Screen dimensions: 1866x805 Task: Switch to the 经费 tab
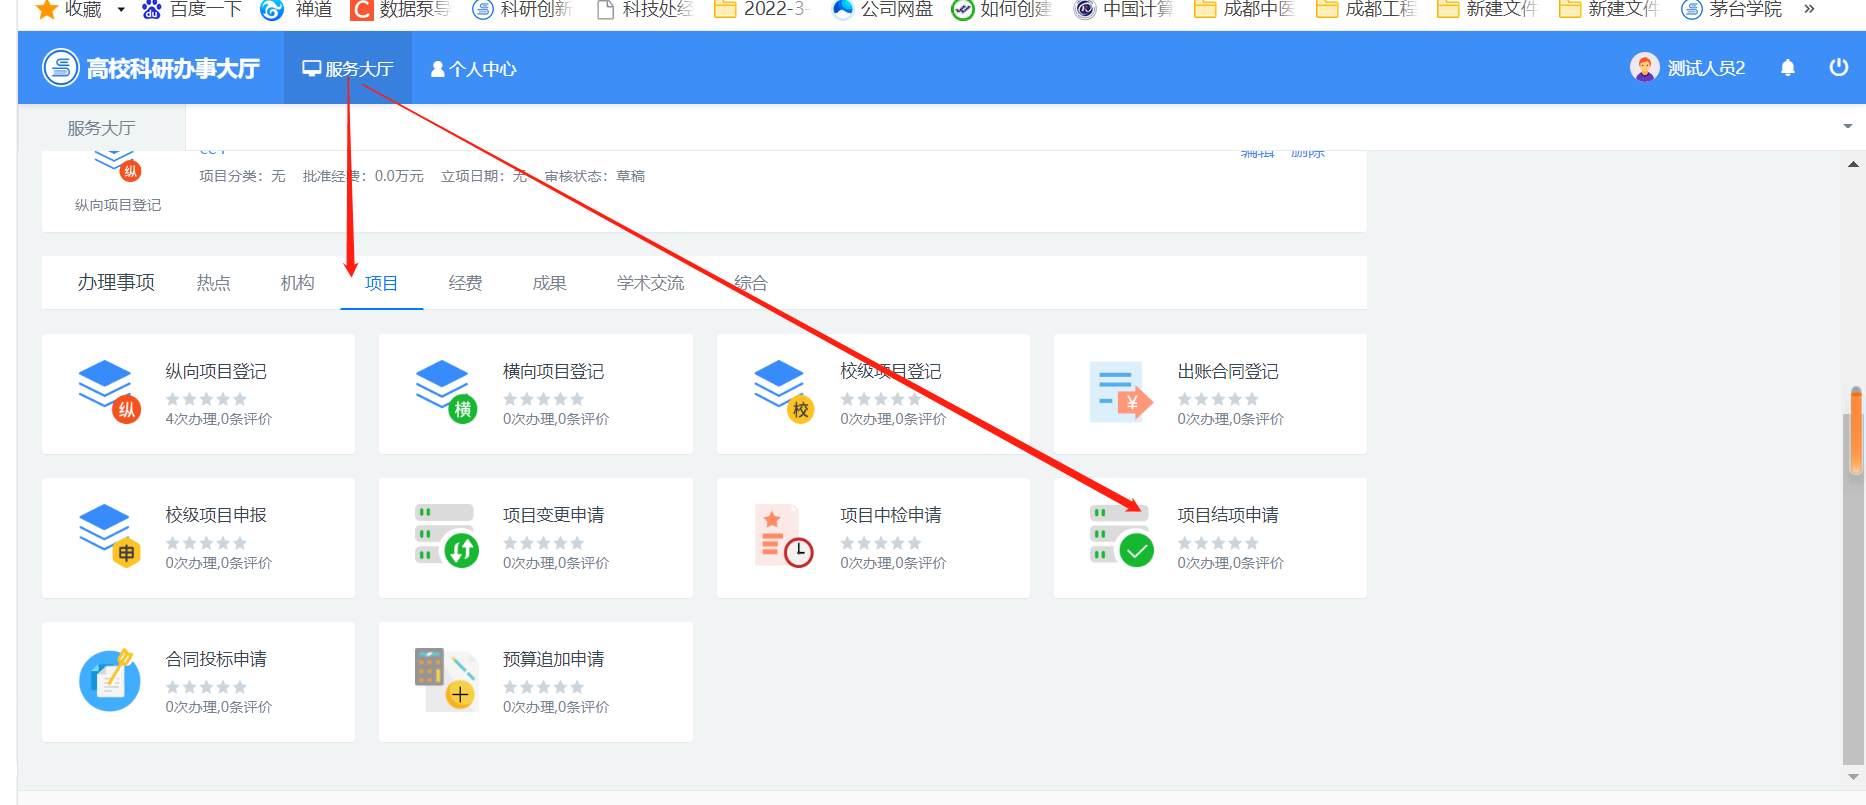[x=465, y=283]
